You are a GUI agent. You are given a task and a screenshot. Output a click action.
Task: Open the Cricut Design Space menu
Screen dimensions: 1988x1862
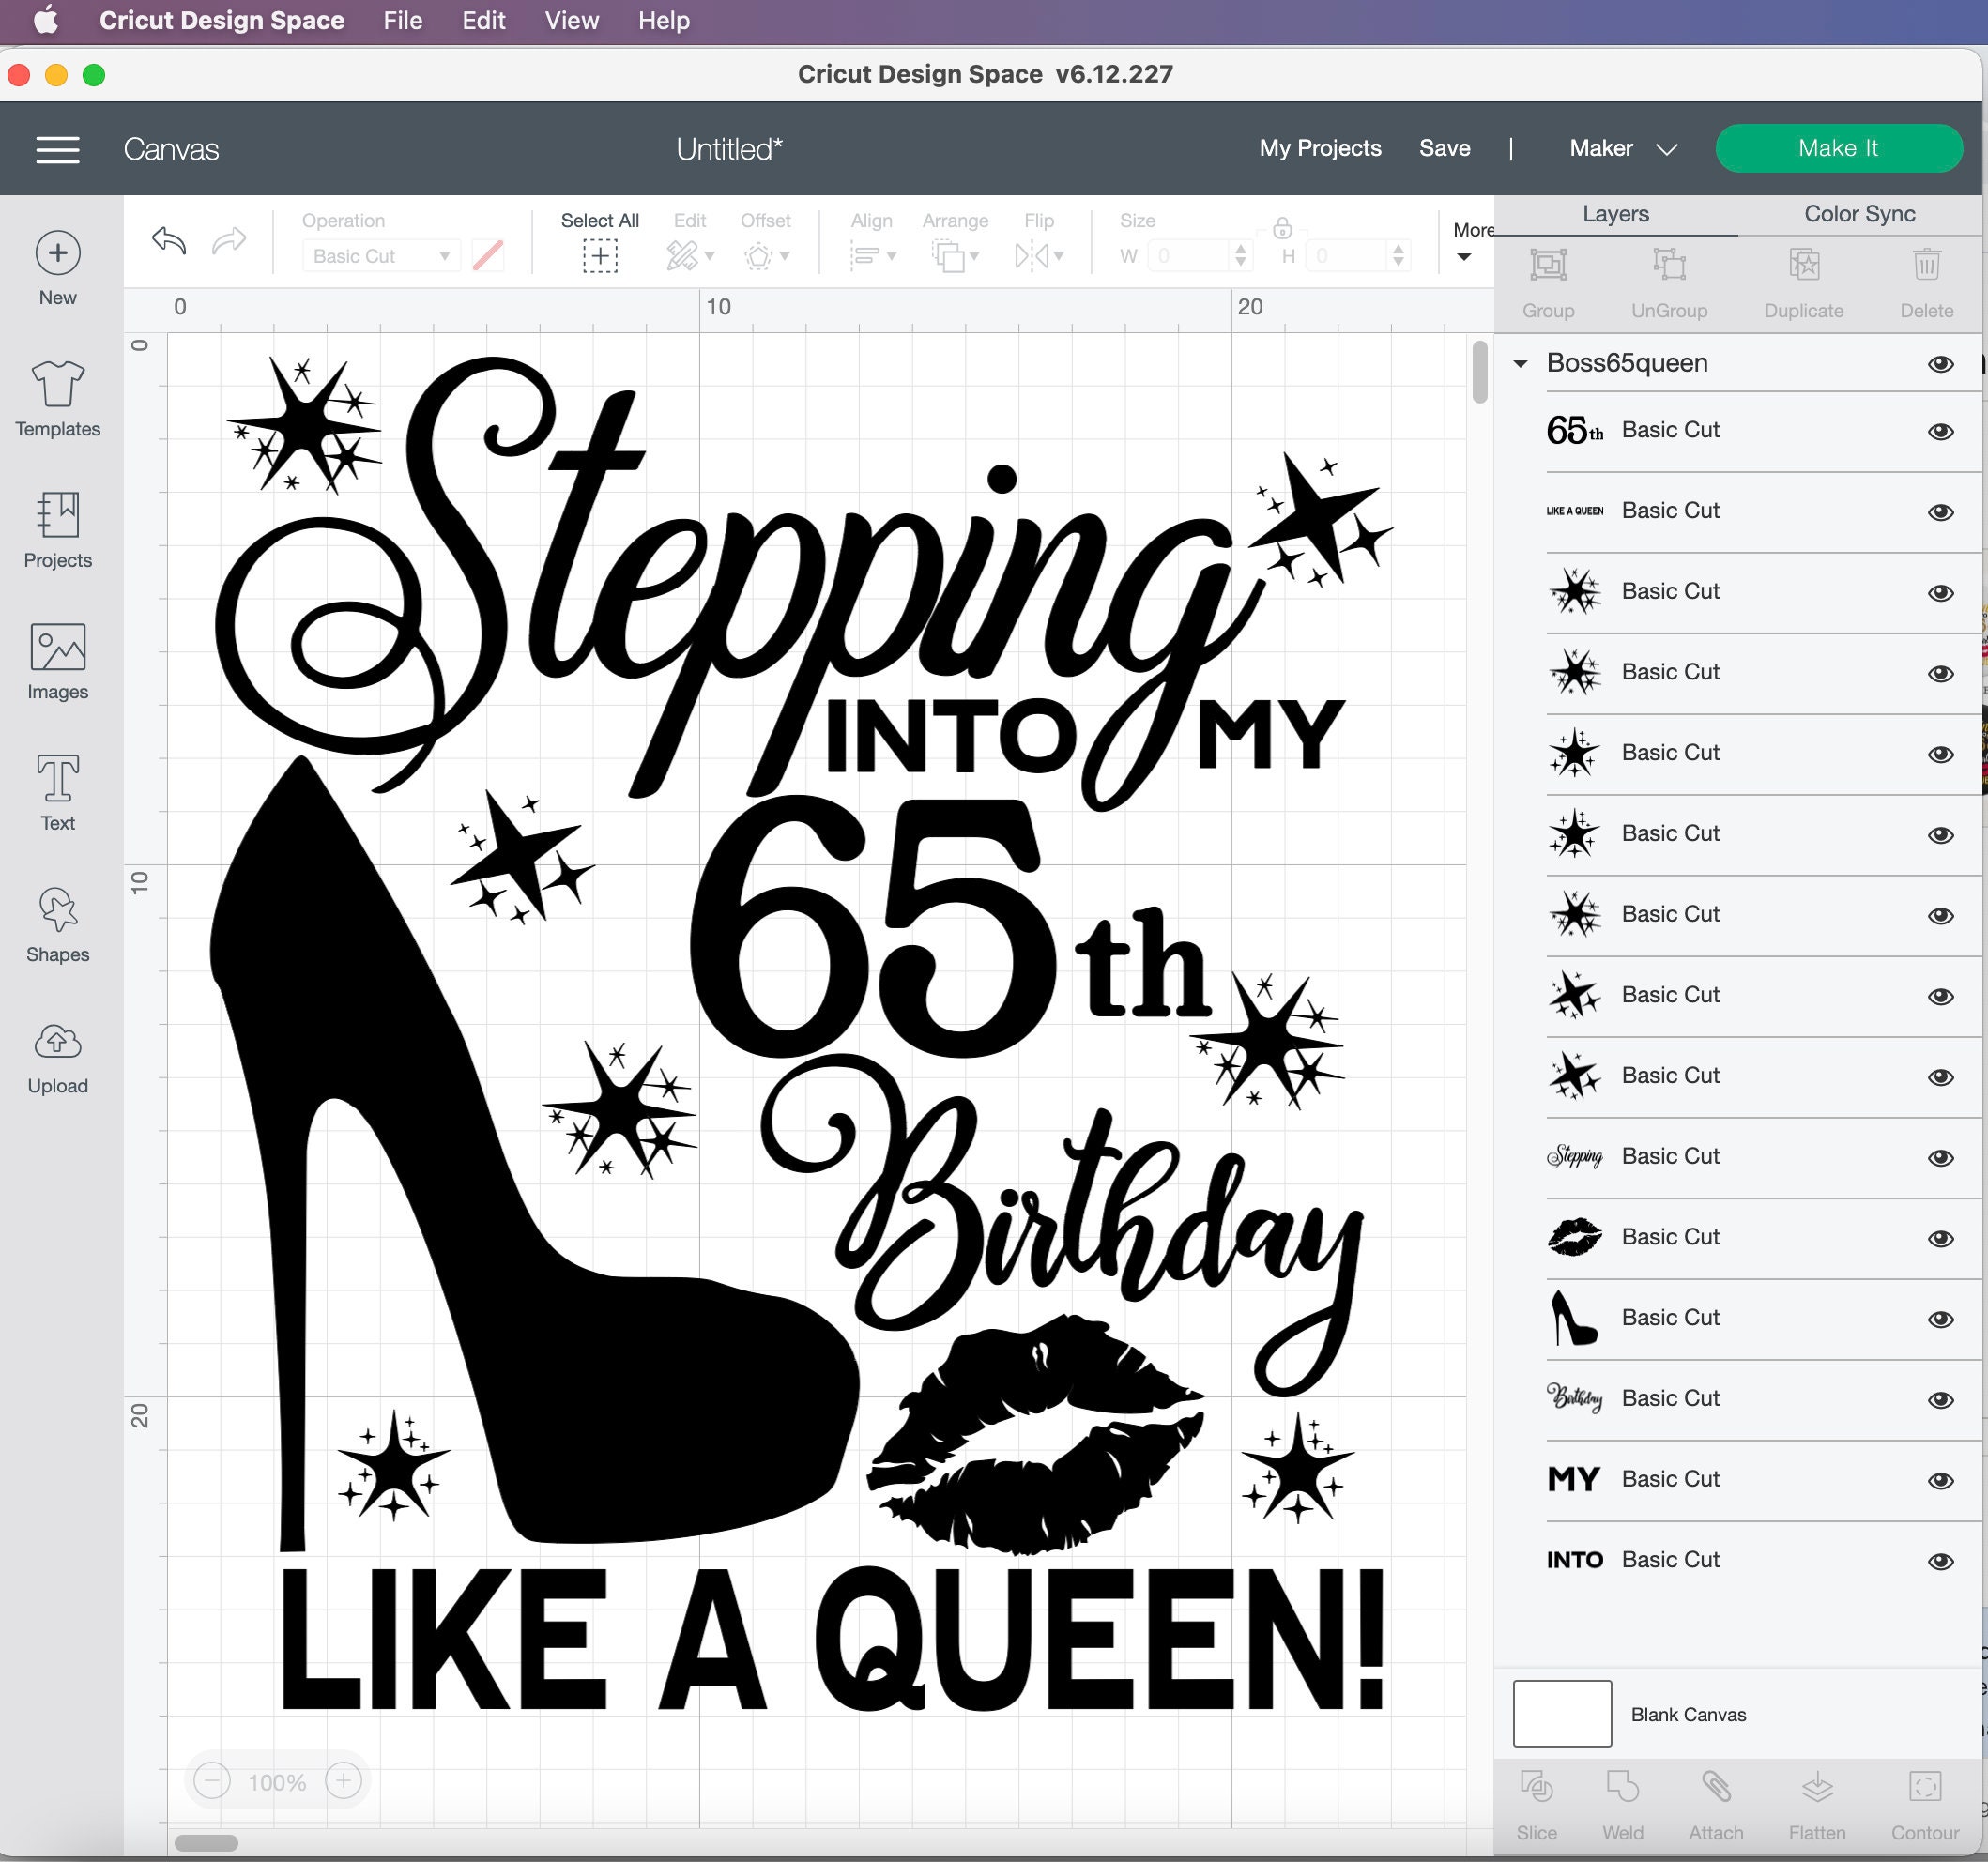tap(222, 20)
